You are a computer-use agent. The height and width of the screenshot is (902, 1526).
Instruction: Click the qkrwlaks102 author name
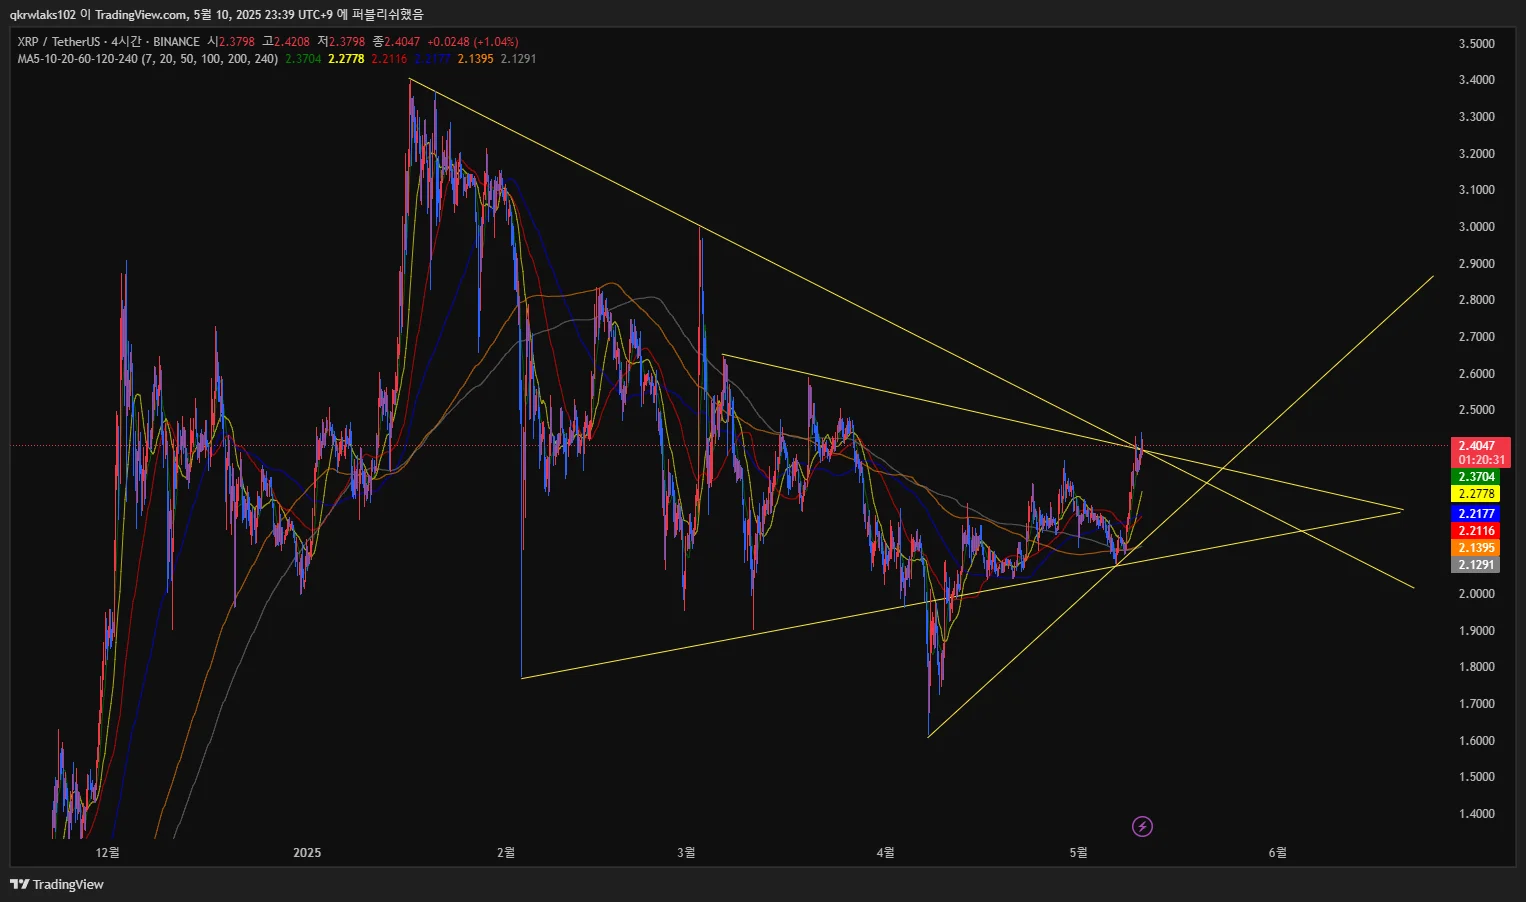43,14
